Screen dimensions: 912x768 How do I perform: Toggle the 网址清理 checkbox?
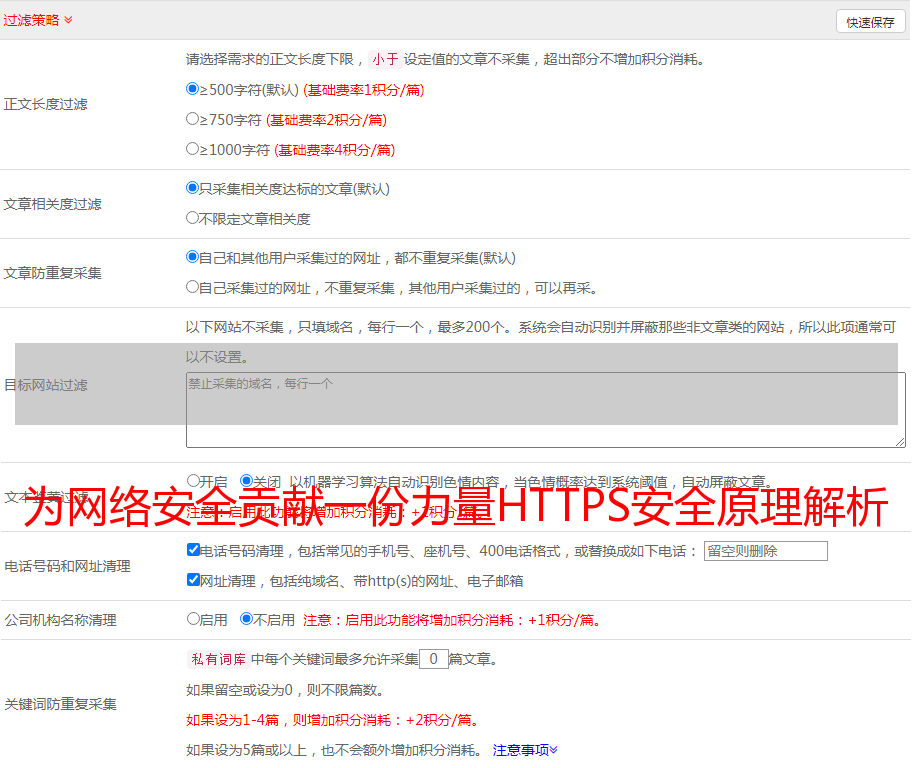point(193,580)
